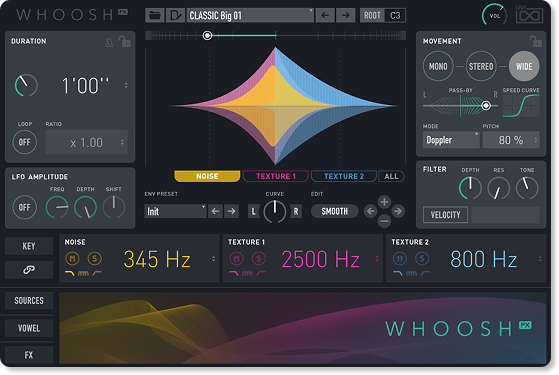Click next envelope preset arrow
This screenshot has width=559, height=375.
tap(231, 211)
